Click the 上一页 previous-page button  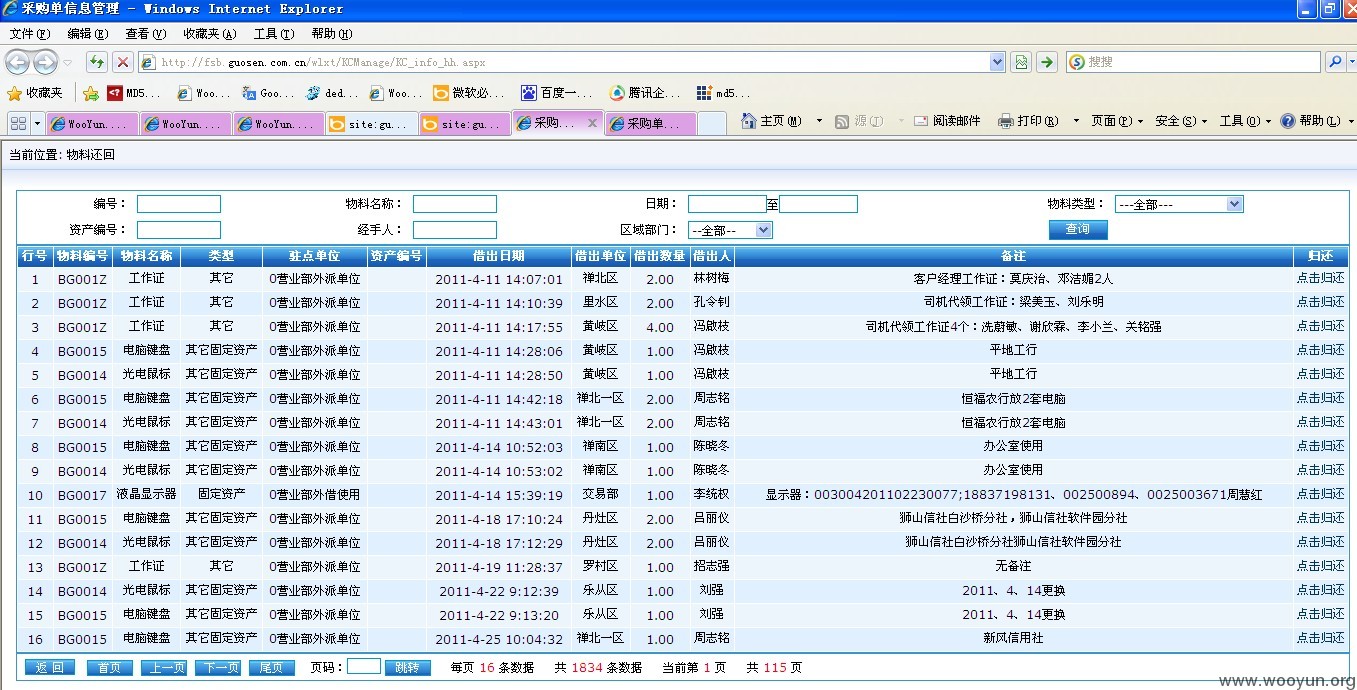pyautogui.click(x=163, y=668)
